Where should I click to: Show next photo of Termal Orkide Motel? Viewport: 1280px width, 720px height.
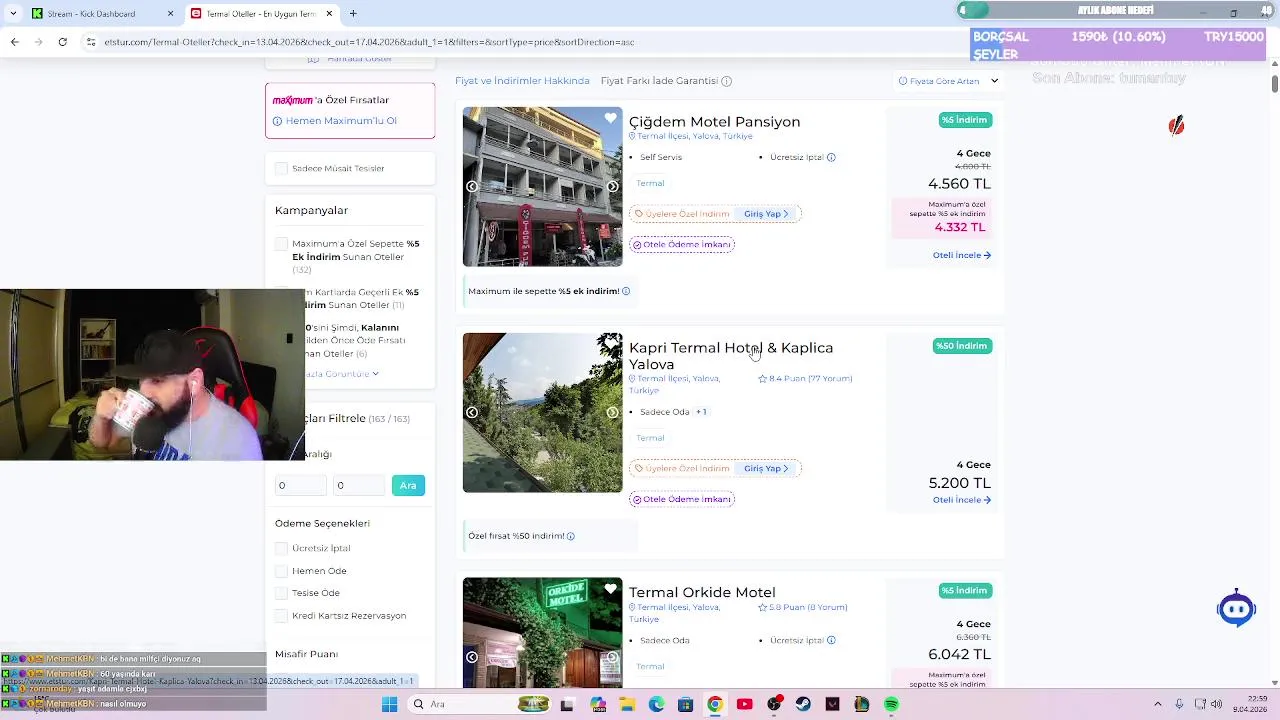[612, 657]
